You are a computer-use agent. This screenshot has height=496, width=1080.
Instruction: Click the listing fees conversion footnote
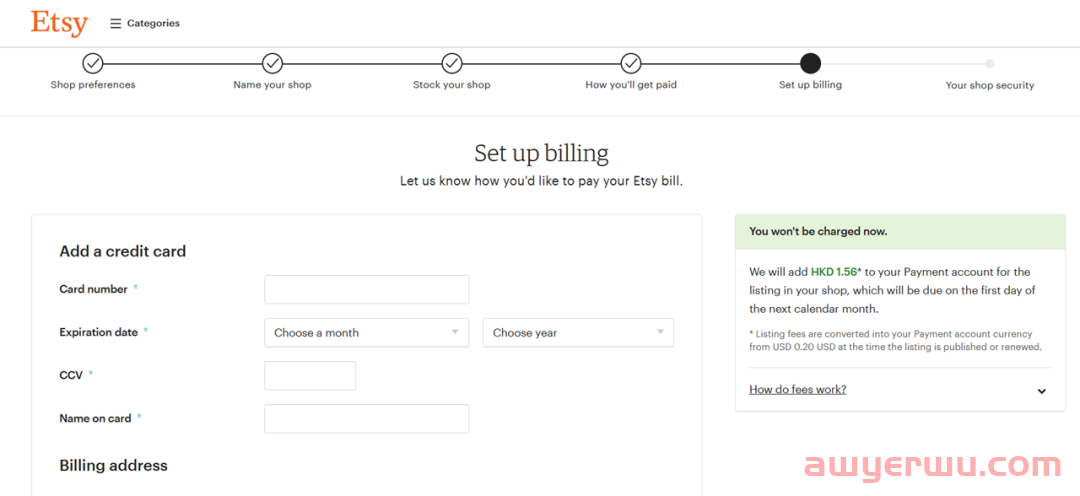[895, 340]
